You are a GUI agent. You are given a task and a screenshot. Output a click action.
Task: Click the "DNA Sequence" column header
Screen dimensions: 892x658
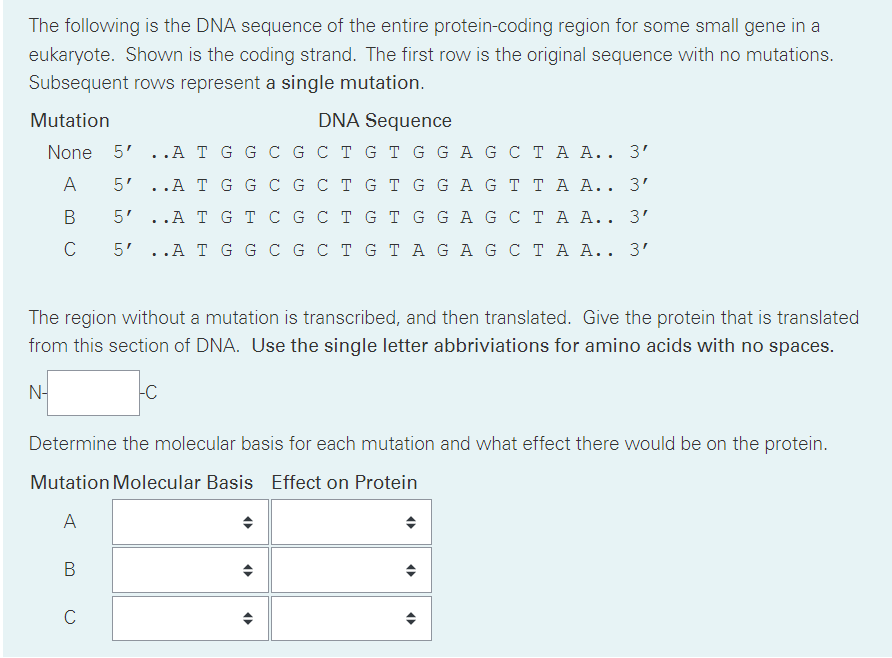[385, 121]
